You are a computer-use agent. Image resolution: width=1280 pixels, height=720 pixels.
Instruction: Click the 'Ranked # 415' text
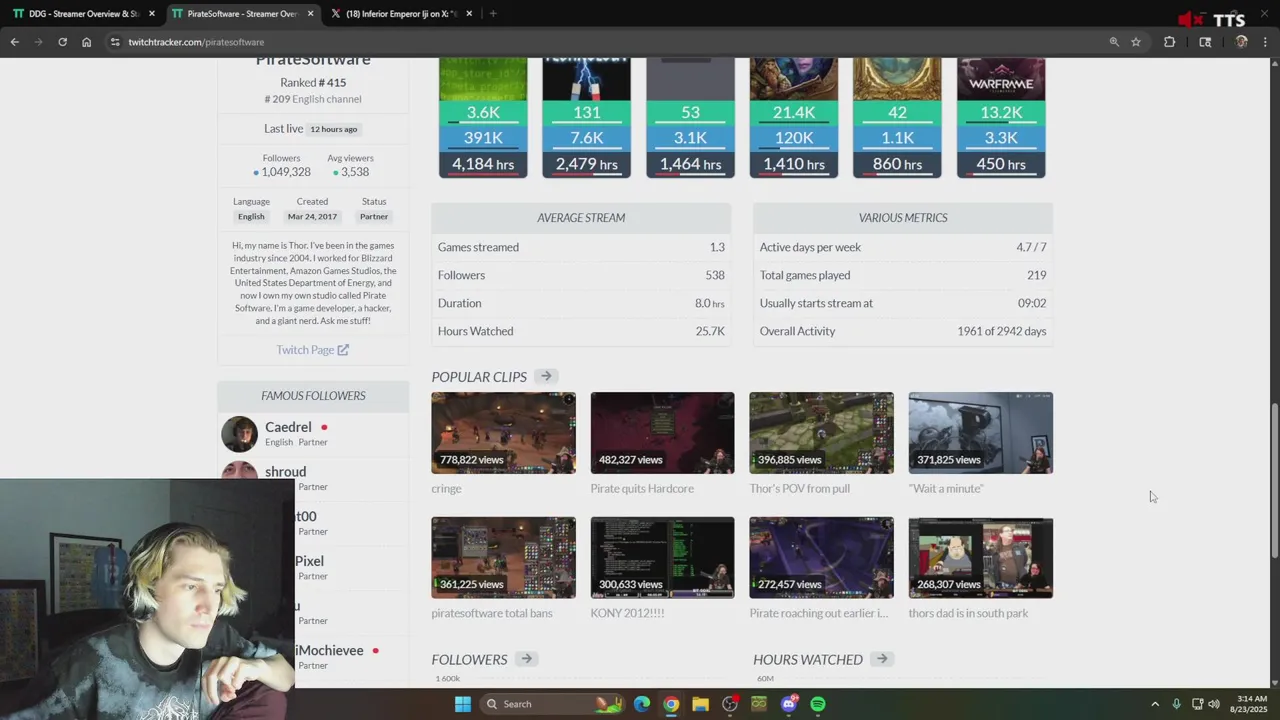click(x=313, y=83)
